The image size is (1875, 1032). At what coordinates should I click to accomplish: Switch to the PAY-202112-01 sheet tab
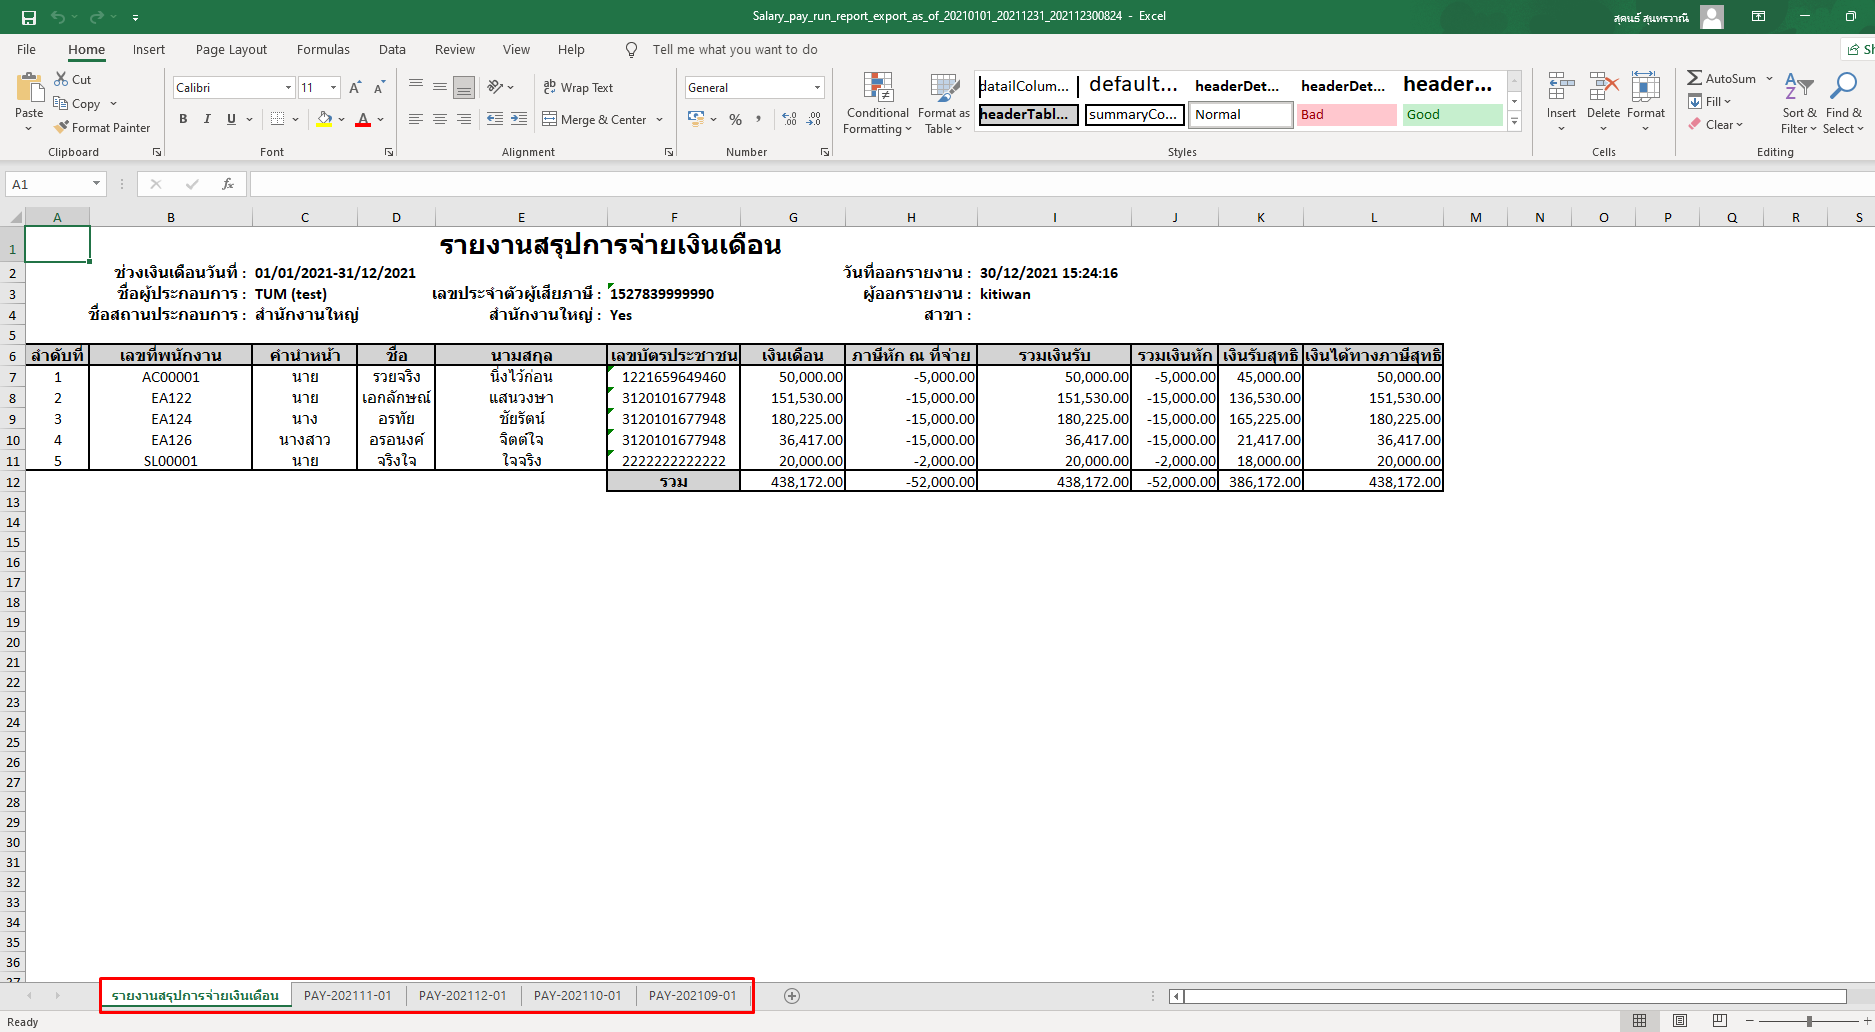tap(463, 995)
